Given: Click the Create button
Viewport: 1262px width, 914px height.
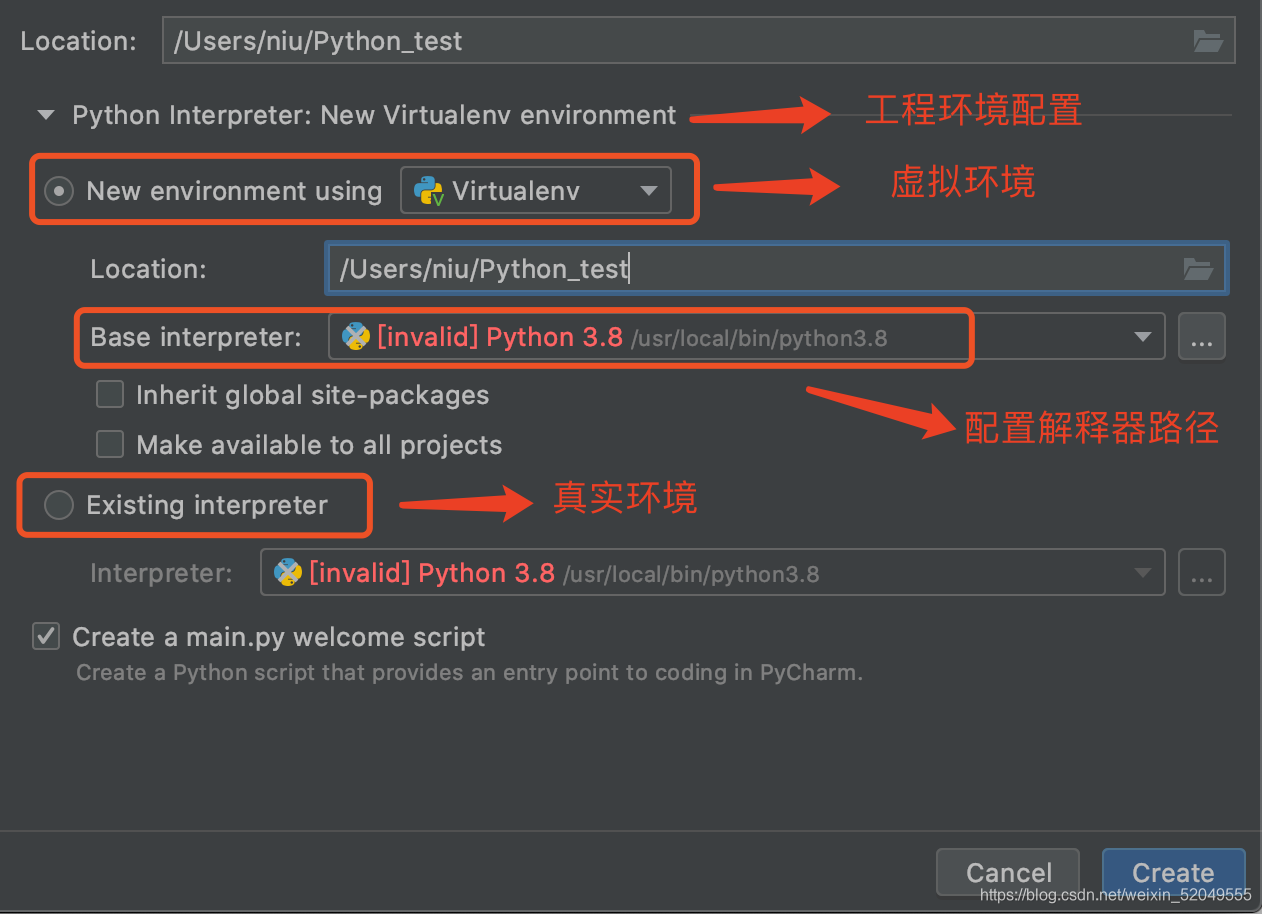Looking at the screenshot, I should [1173, 872].
